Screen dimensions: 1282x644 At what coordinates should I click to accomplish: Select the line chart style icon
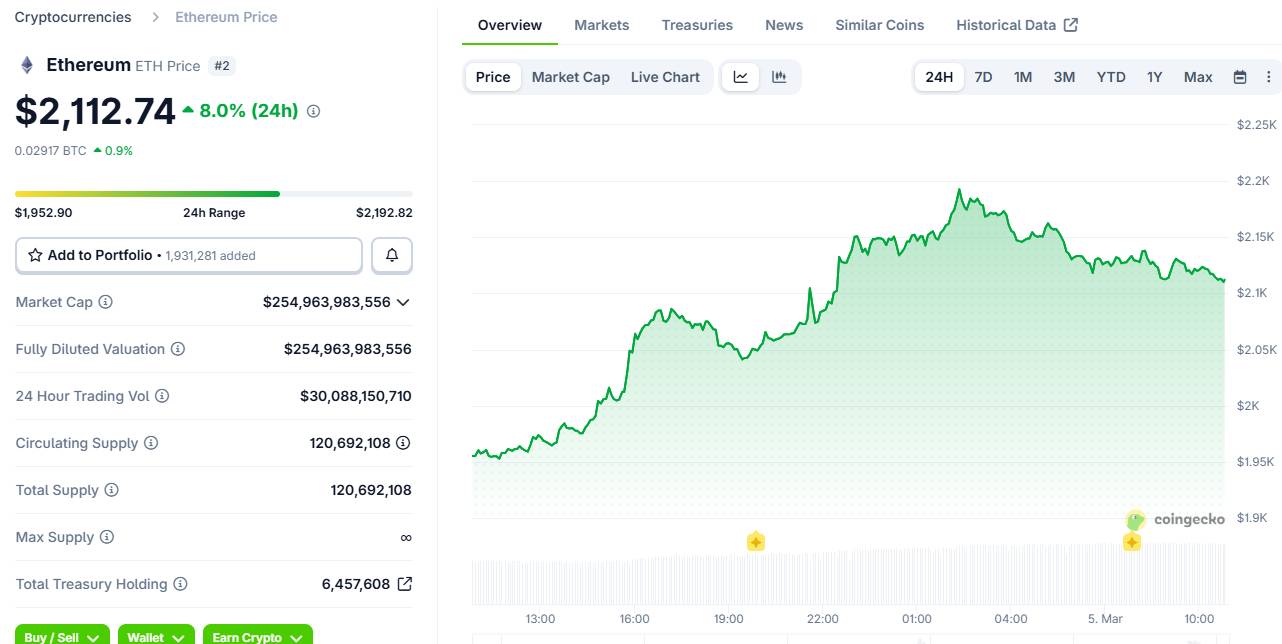(x=741, y=76)
